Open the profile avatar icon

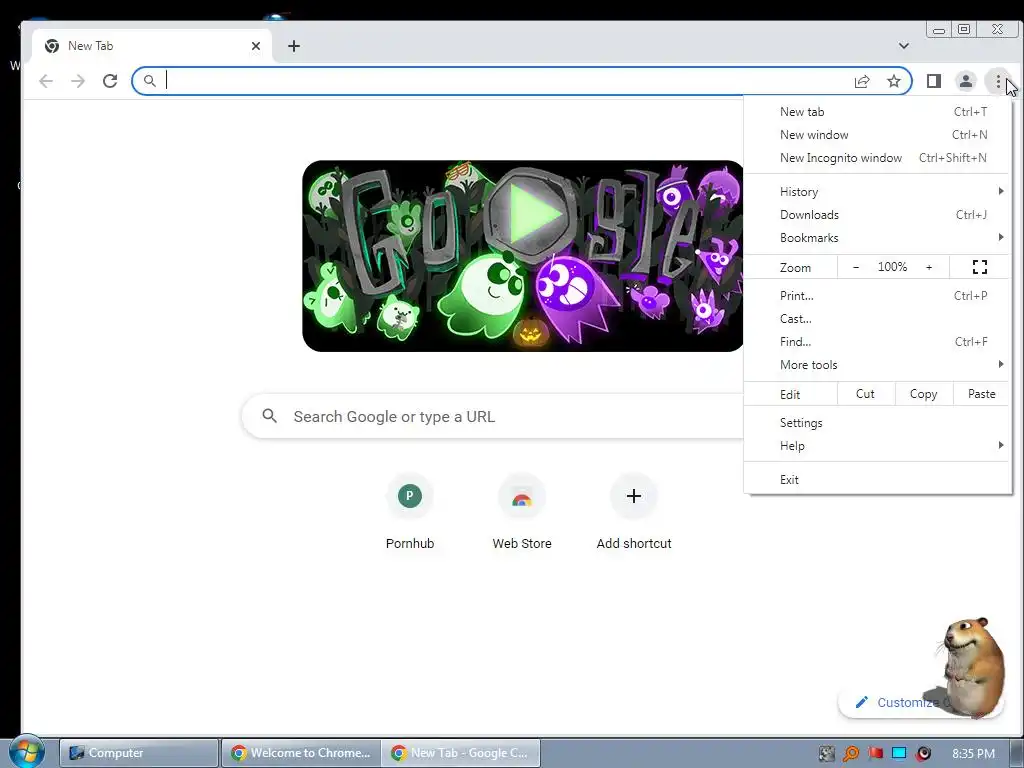(x=966, y=81)
